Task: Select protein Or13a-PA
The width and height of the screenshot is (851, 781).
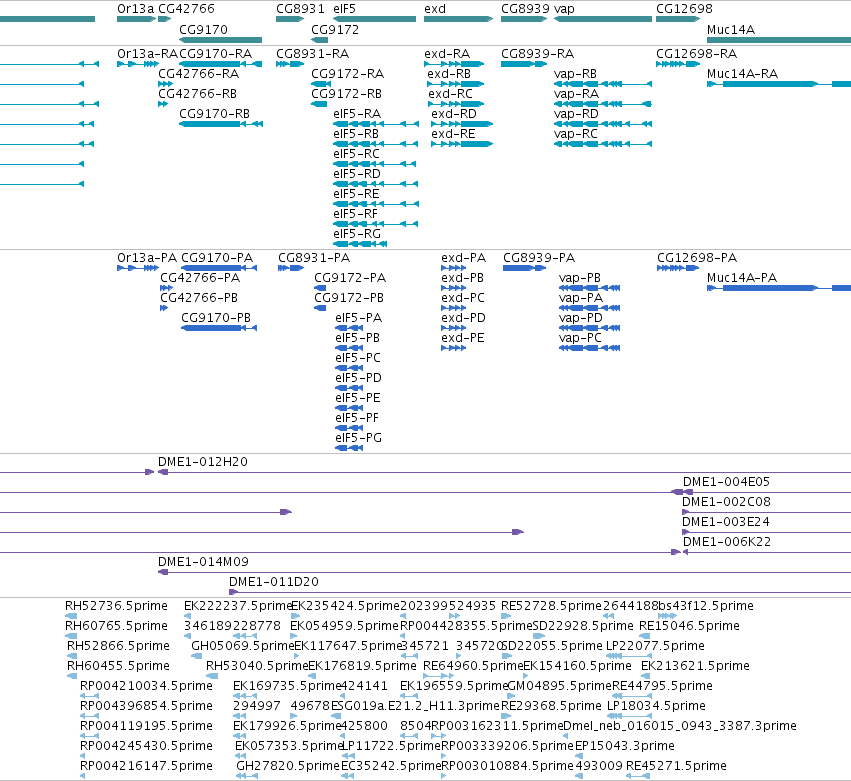Action: point(138,268)
